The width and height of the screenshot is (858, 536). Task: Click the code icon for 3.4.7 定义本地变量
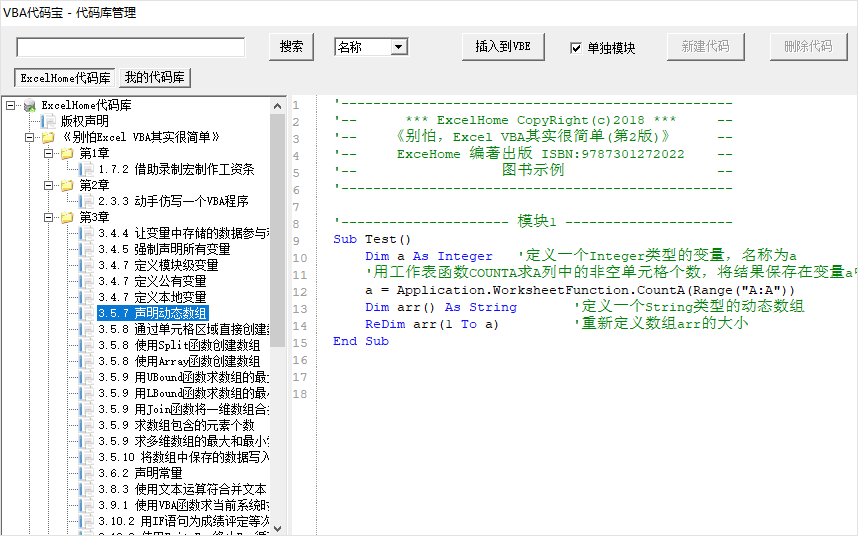pyautogui.click(x=86, y=298)
